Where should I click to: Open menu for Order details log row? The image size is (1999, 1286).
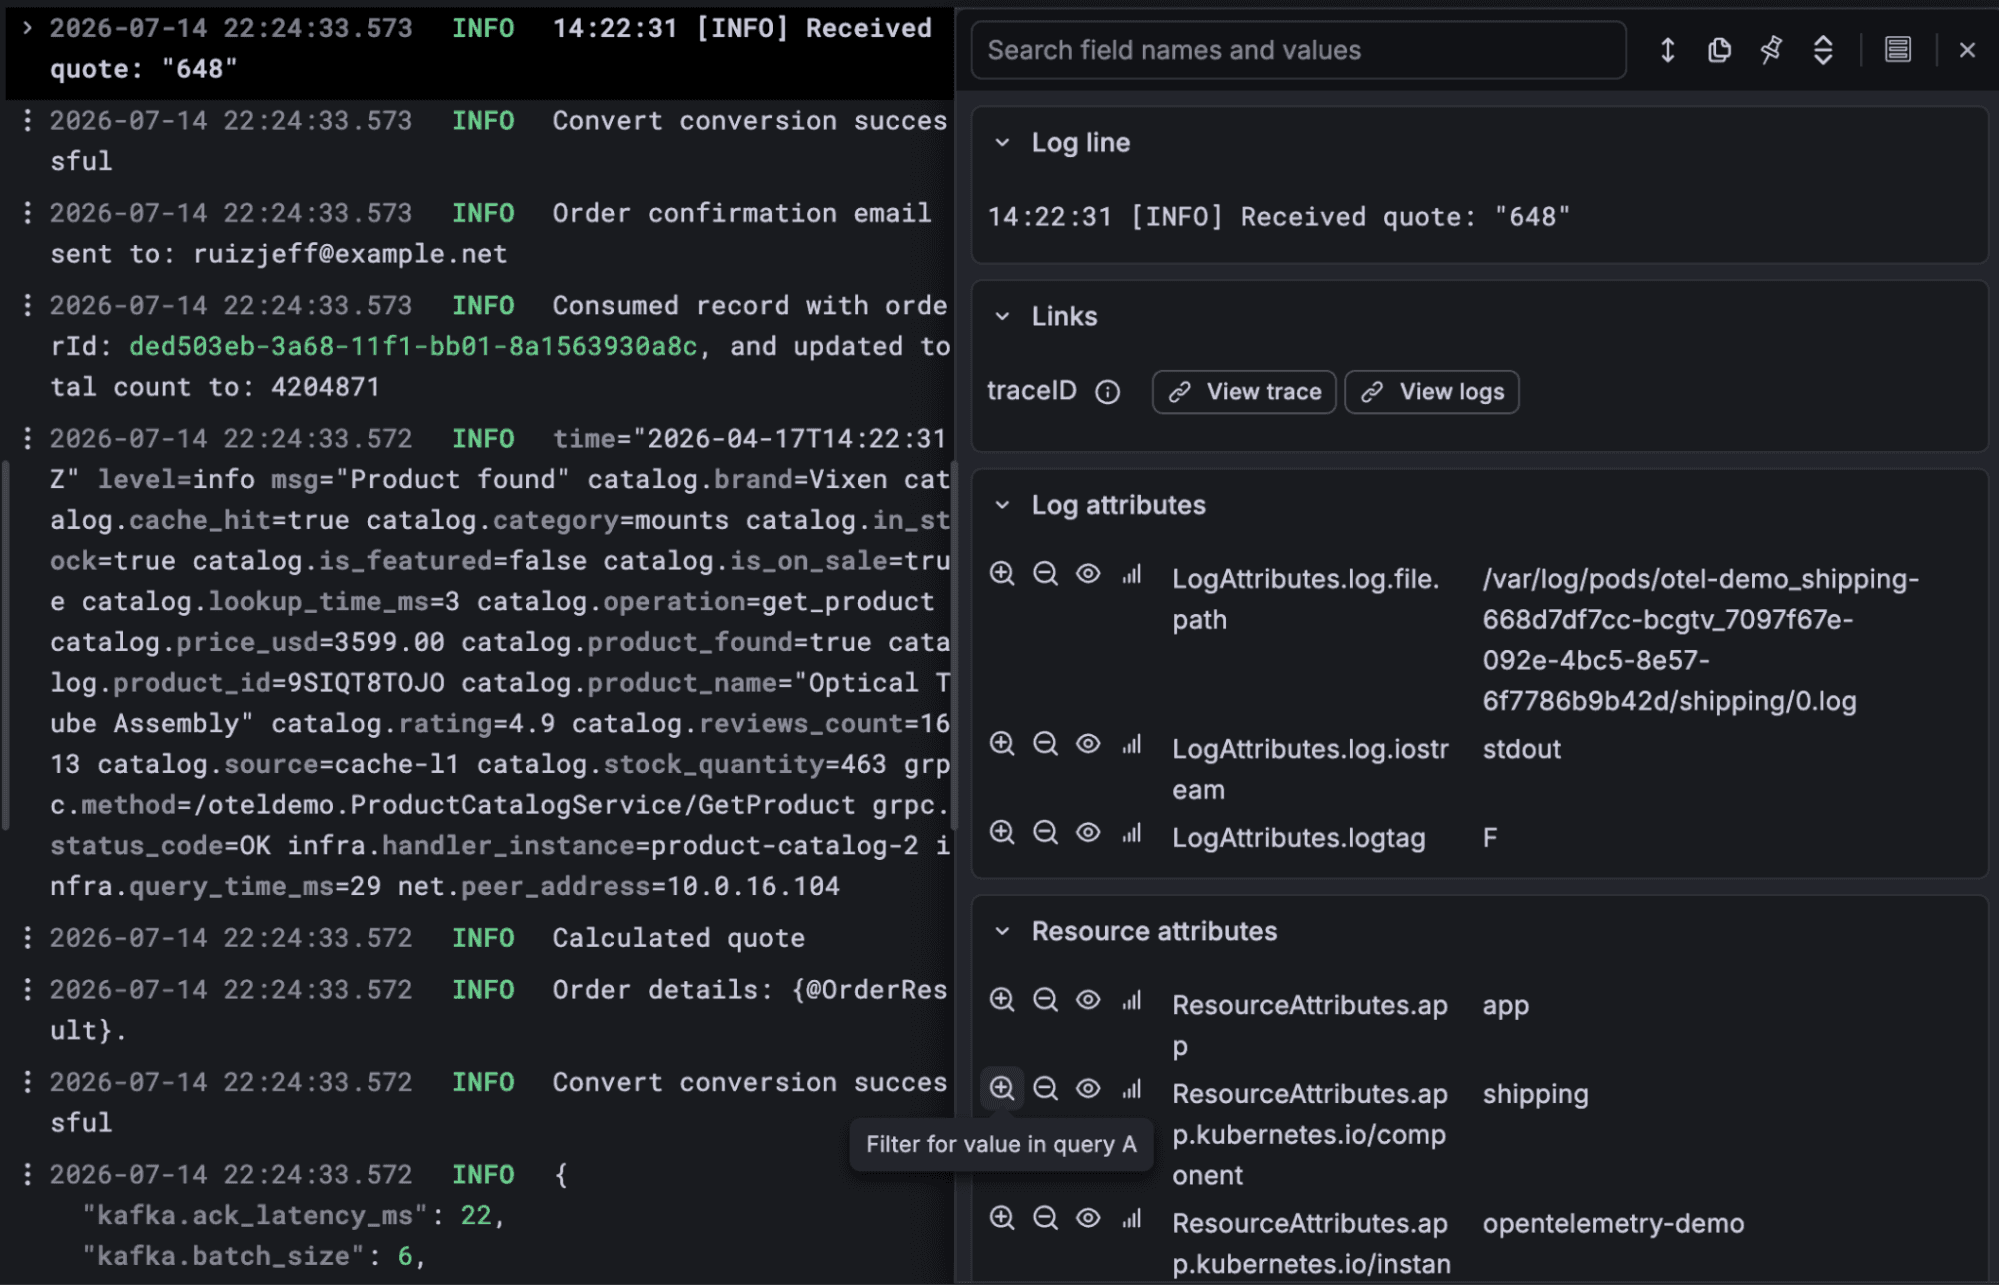tap(27, 989)
